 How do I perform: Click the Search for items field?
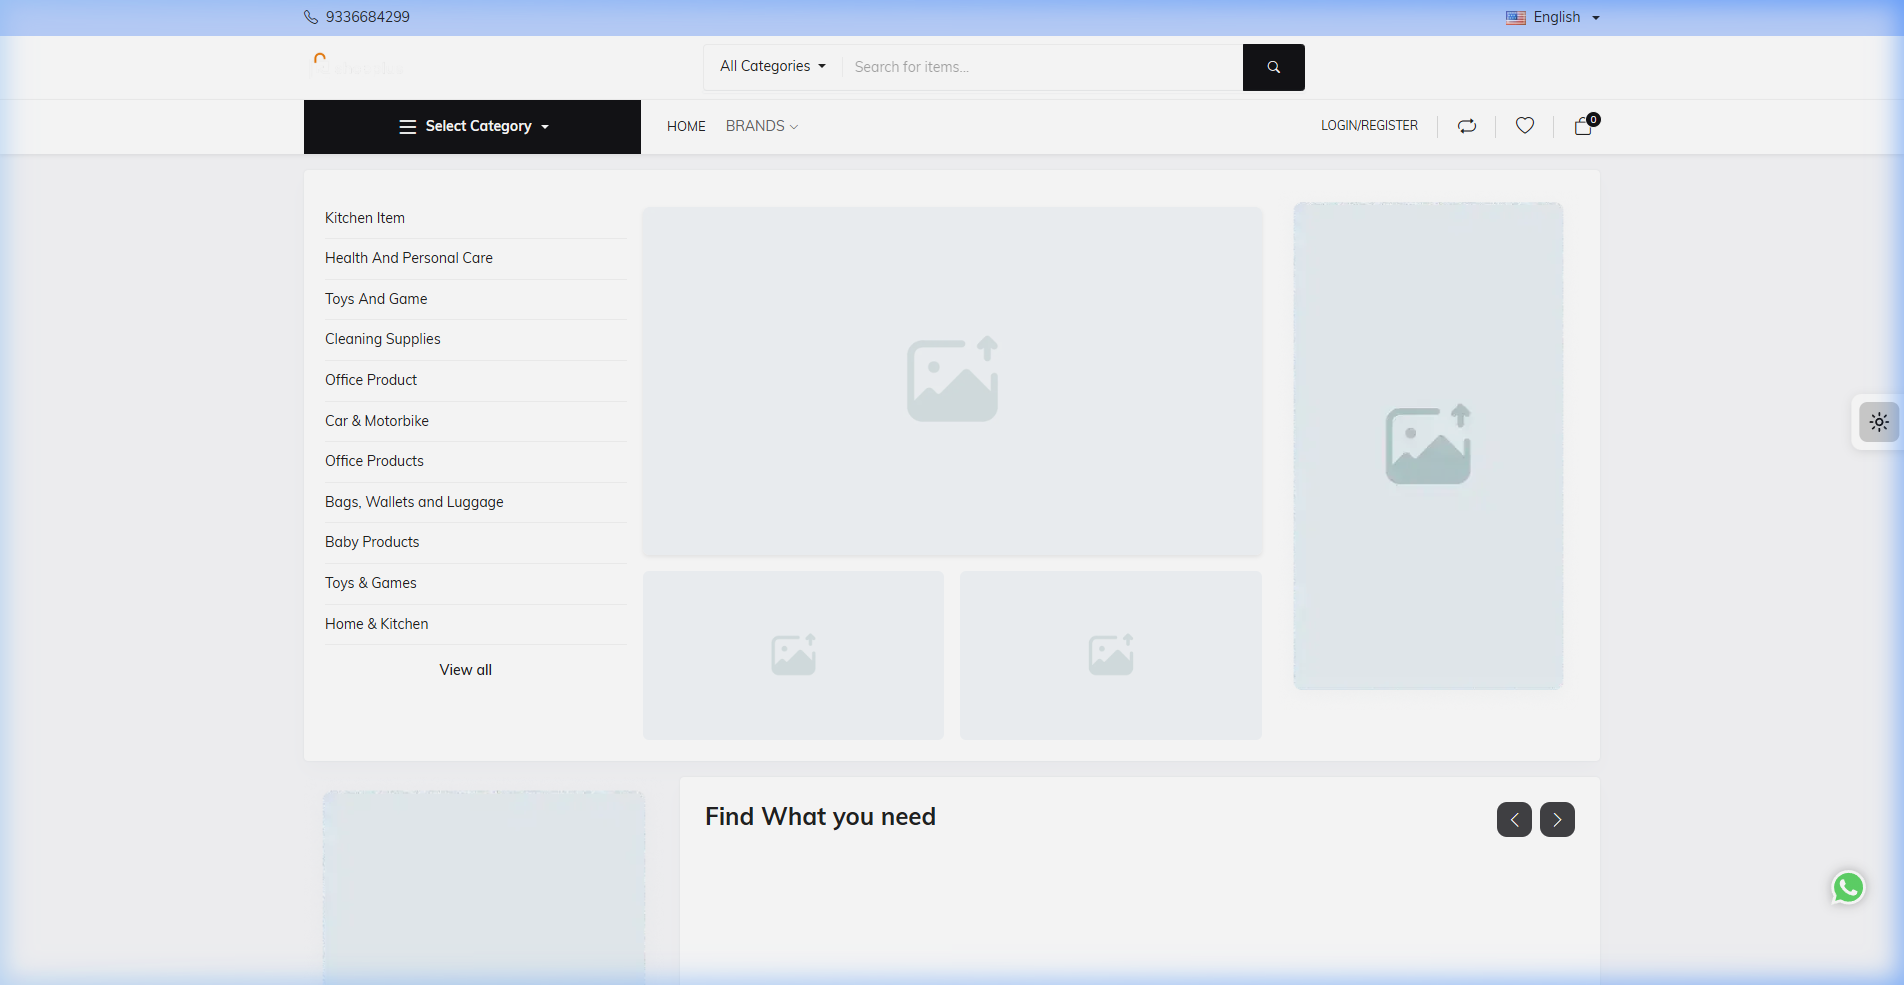tap(1040, 67)
